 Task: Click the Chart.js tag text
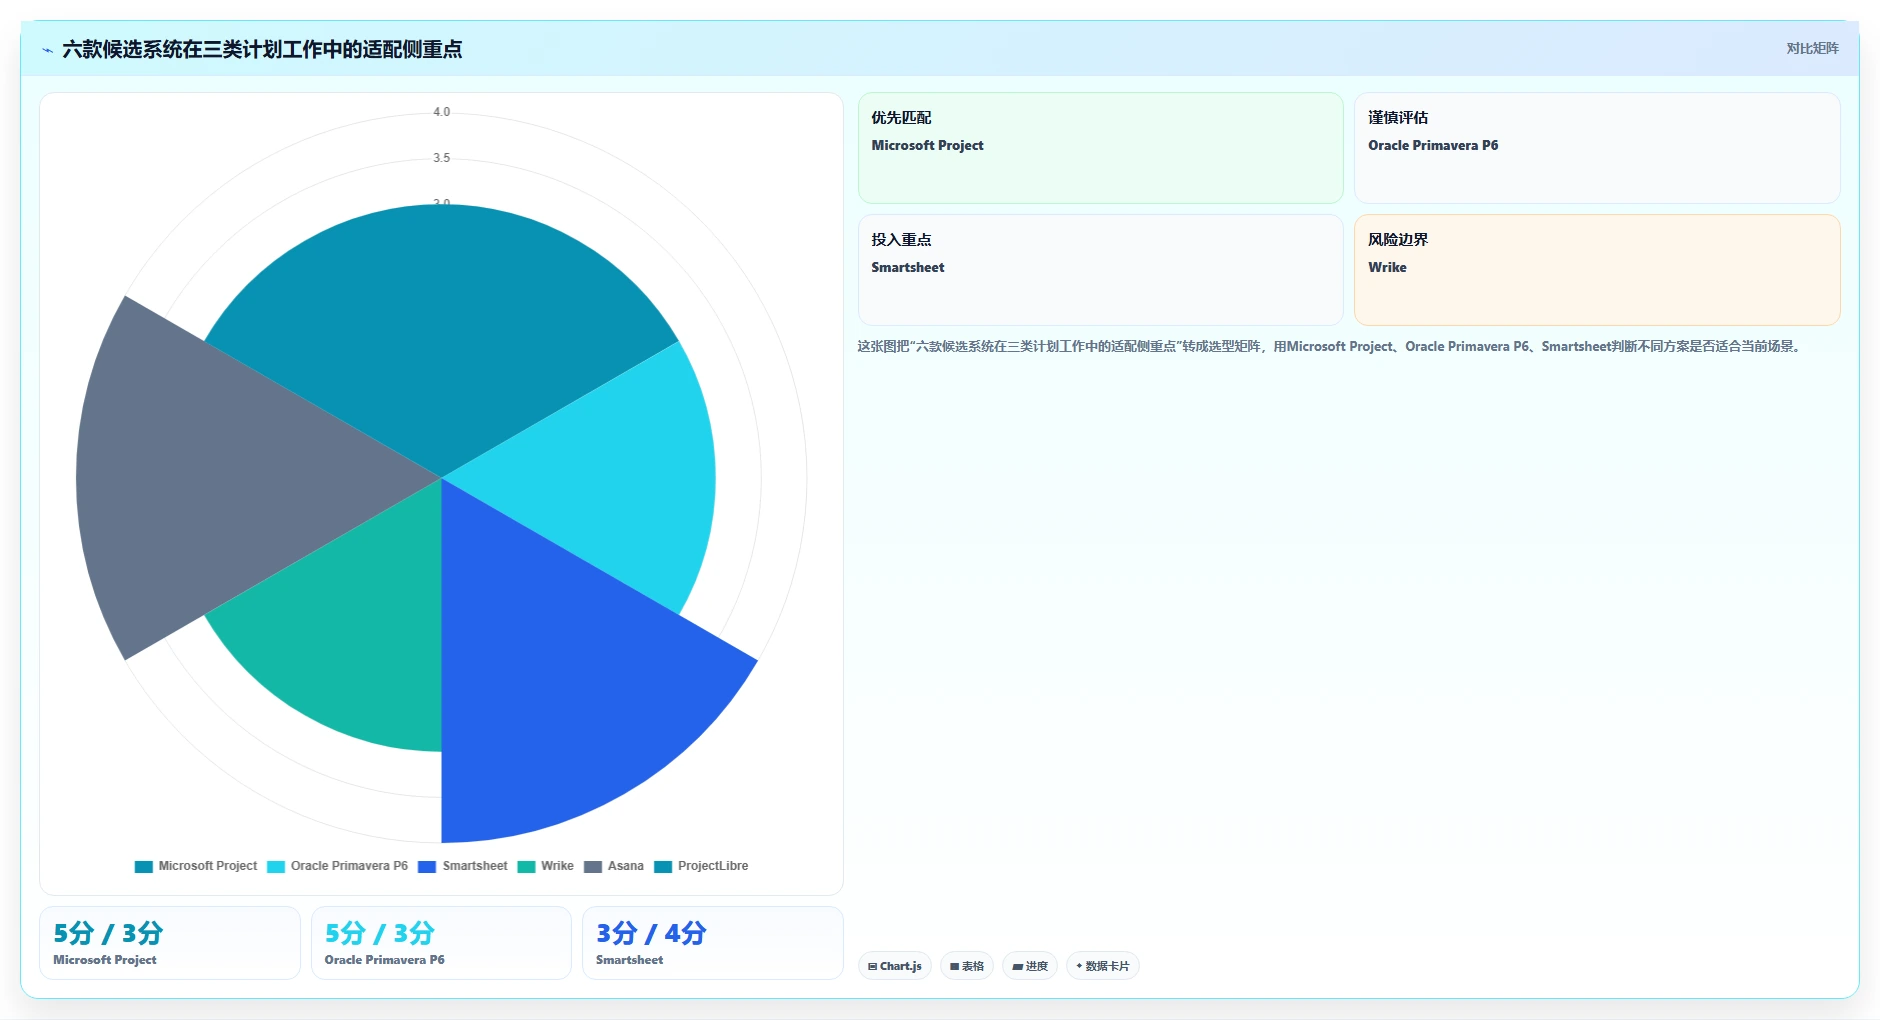click(x=901, y=966)
